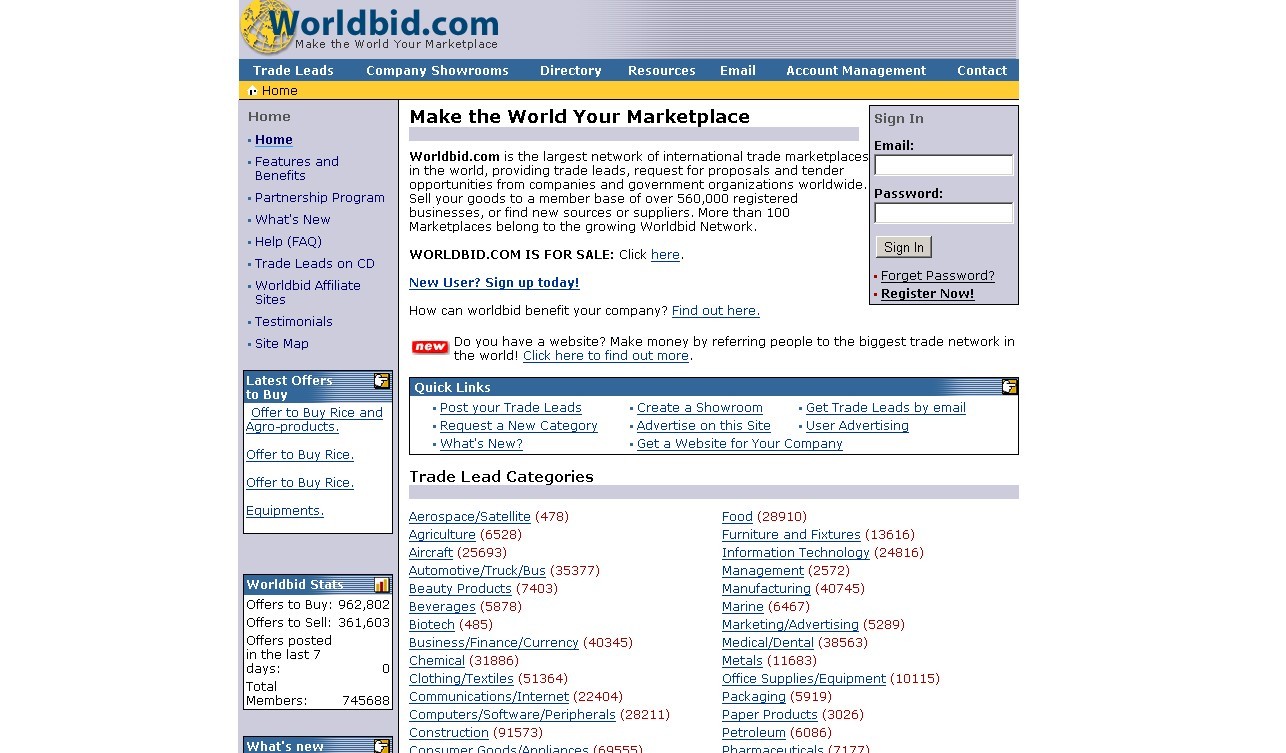Image resolution: width=1286 pixels, height=753 pixels.
Task: Open Paper Products category
Action: pos(770,715)
